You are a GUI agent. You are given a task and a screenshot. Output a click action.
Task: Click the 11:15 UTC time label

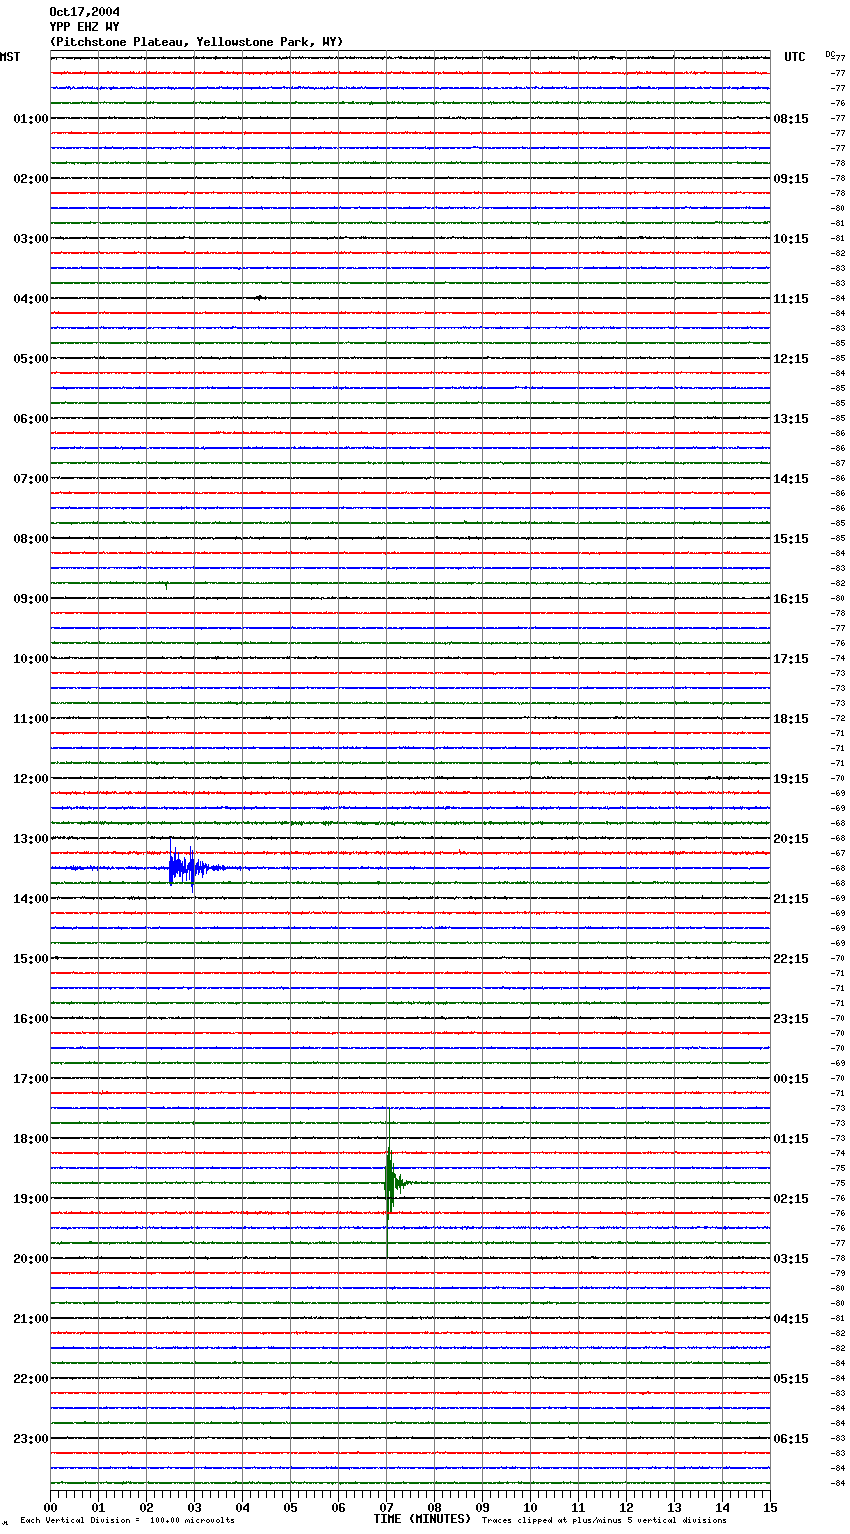pyautogui.click(x=791, y=299)
